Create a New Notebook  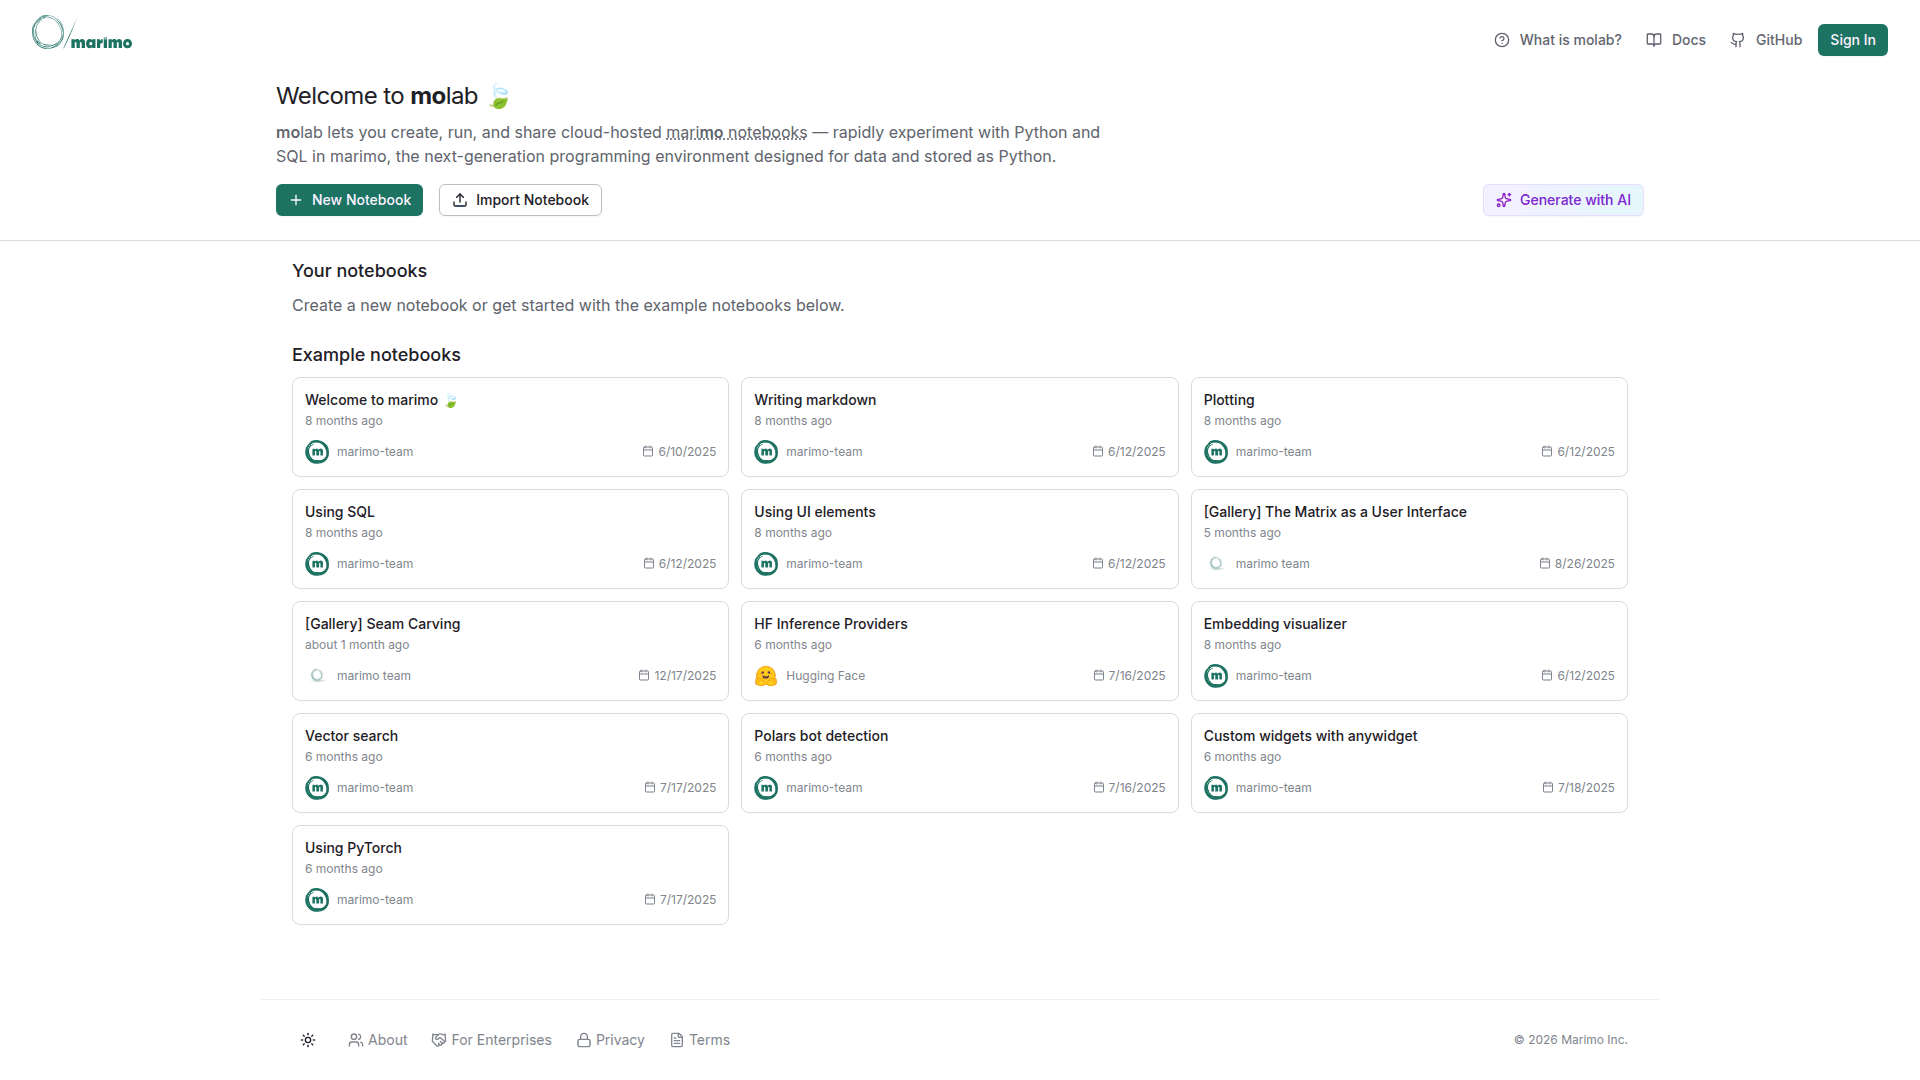click(349, 200)
